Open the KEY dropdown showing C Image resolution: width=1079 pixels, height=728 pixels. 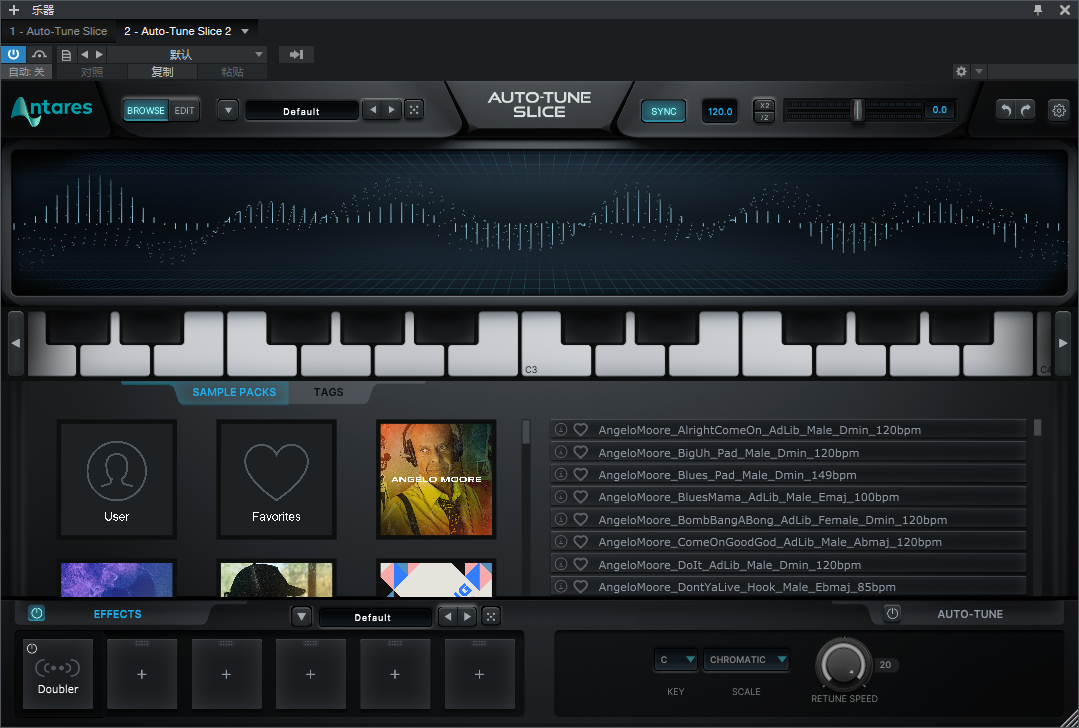676,659
